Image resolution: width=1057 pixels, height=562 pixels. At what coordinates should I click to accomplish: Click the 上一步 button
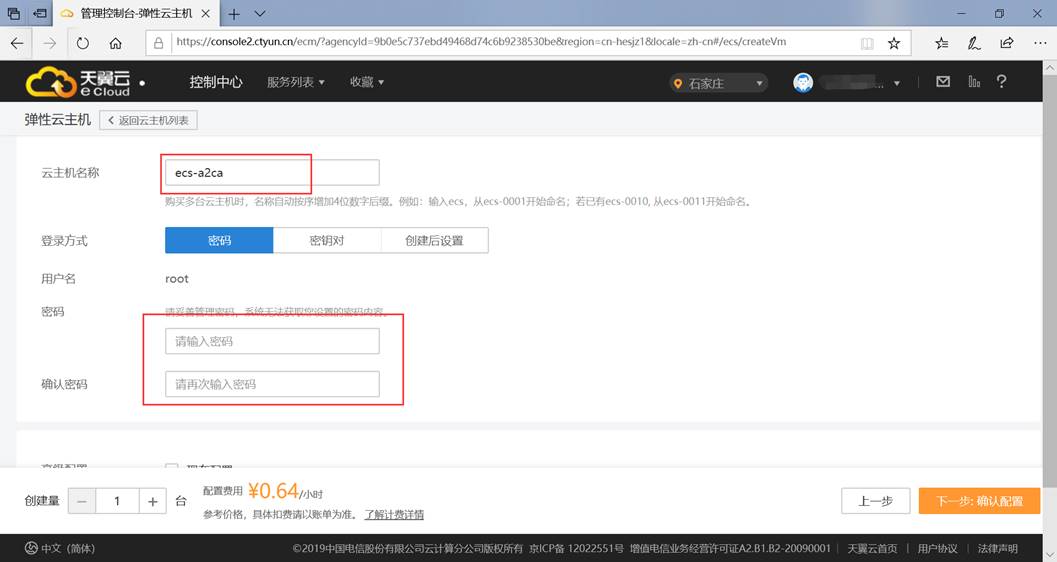[x=876, y=501]
